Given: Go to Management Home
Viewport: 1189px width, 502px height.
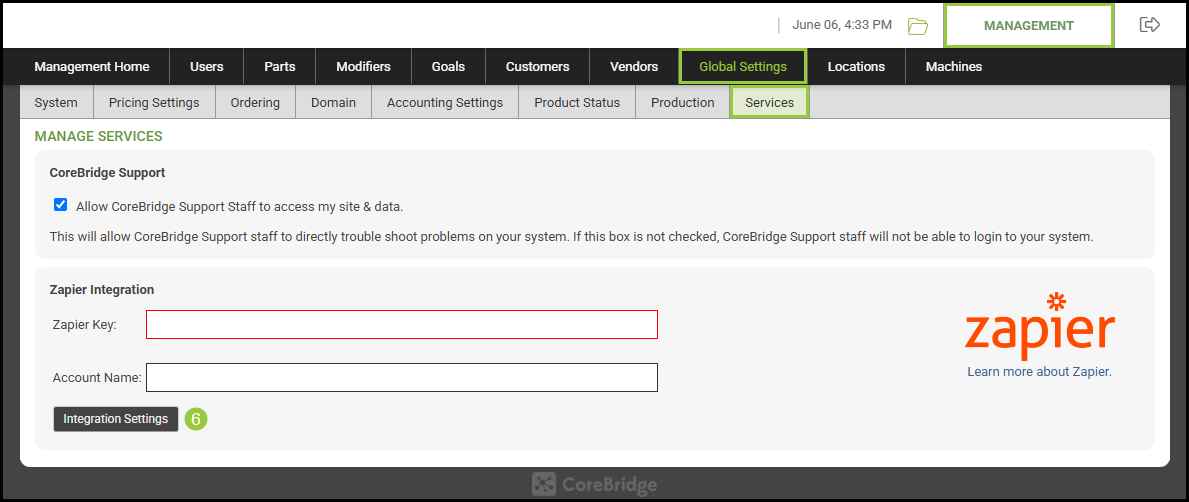Looking at the screenshot, I should tap(92, 67).
